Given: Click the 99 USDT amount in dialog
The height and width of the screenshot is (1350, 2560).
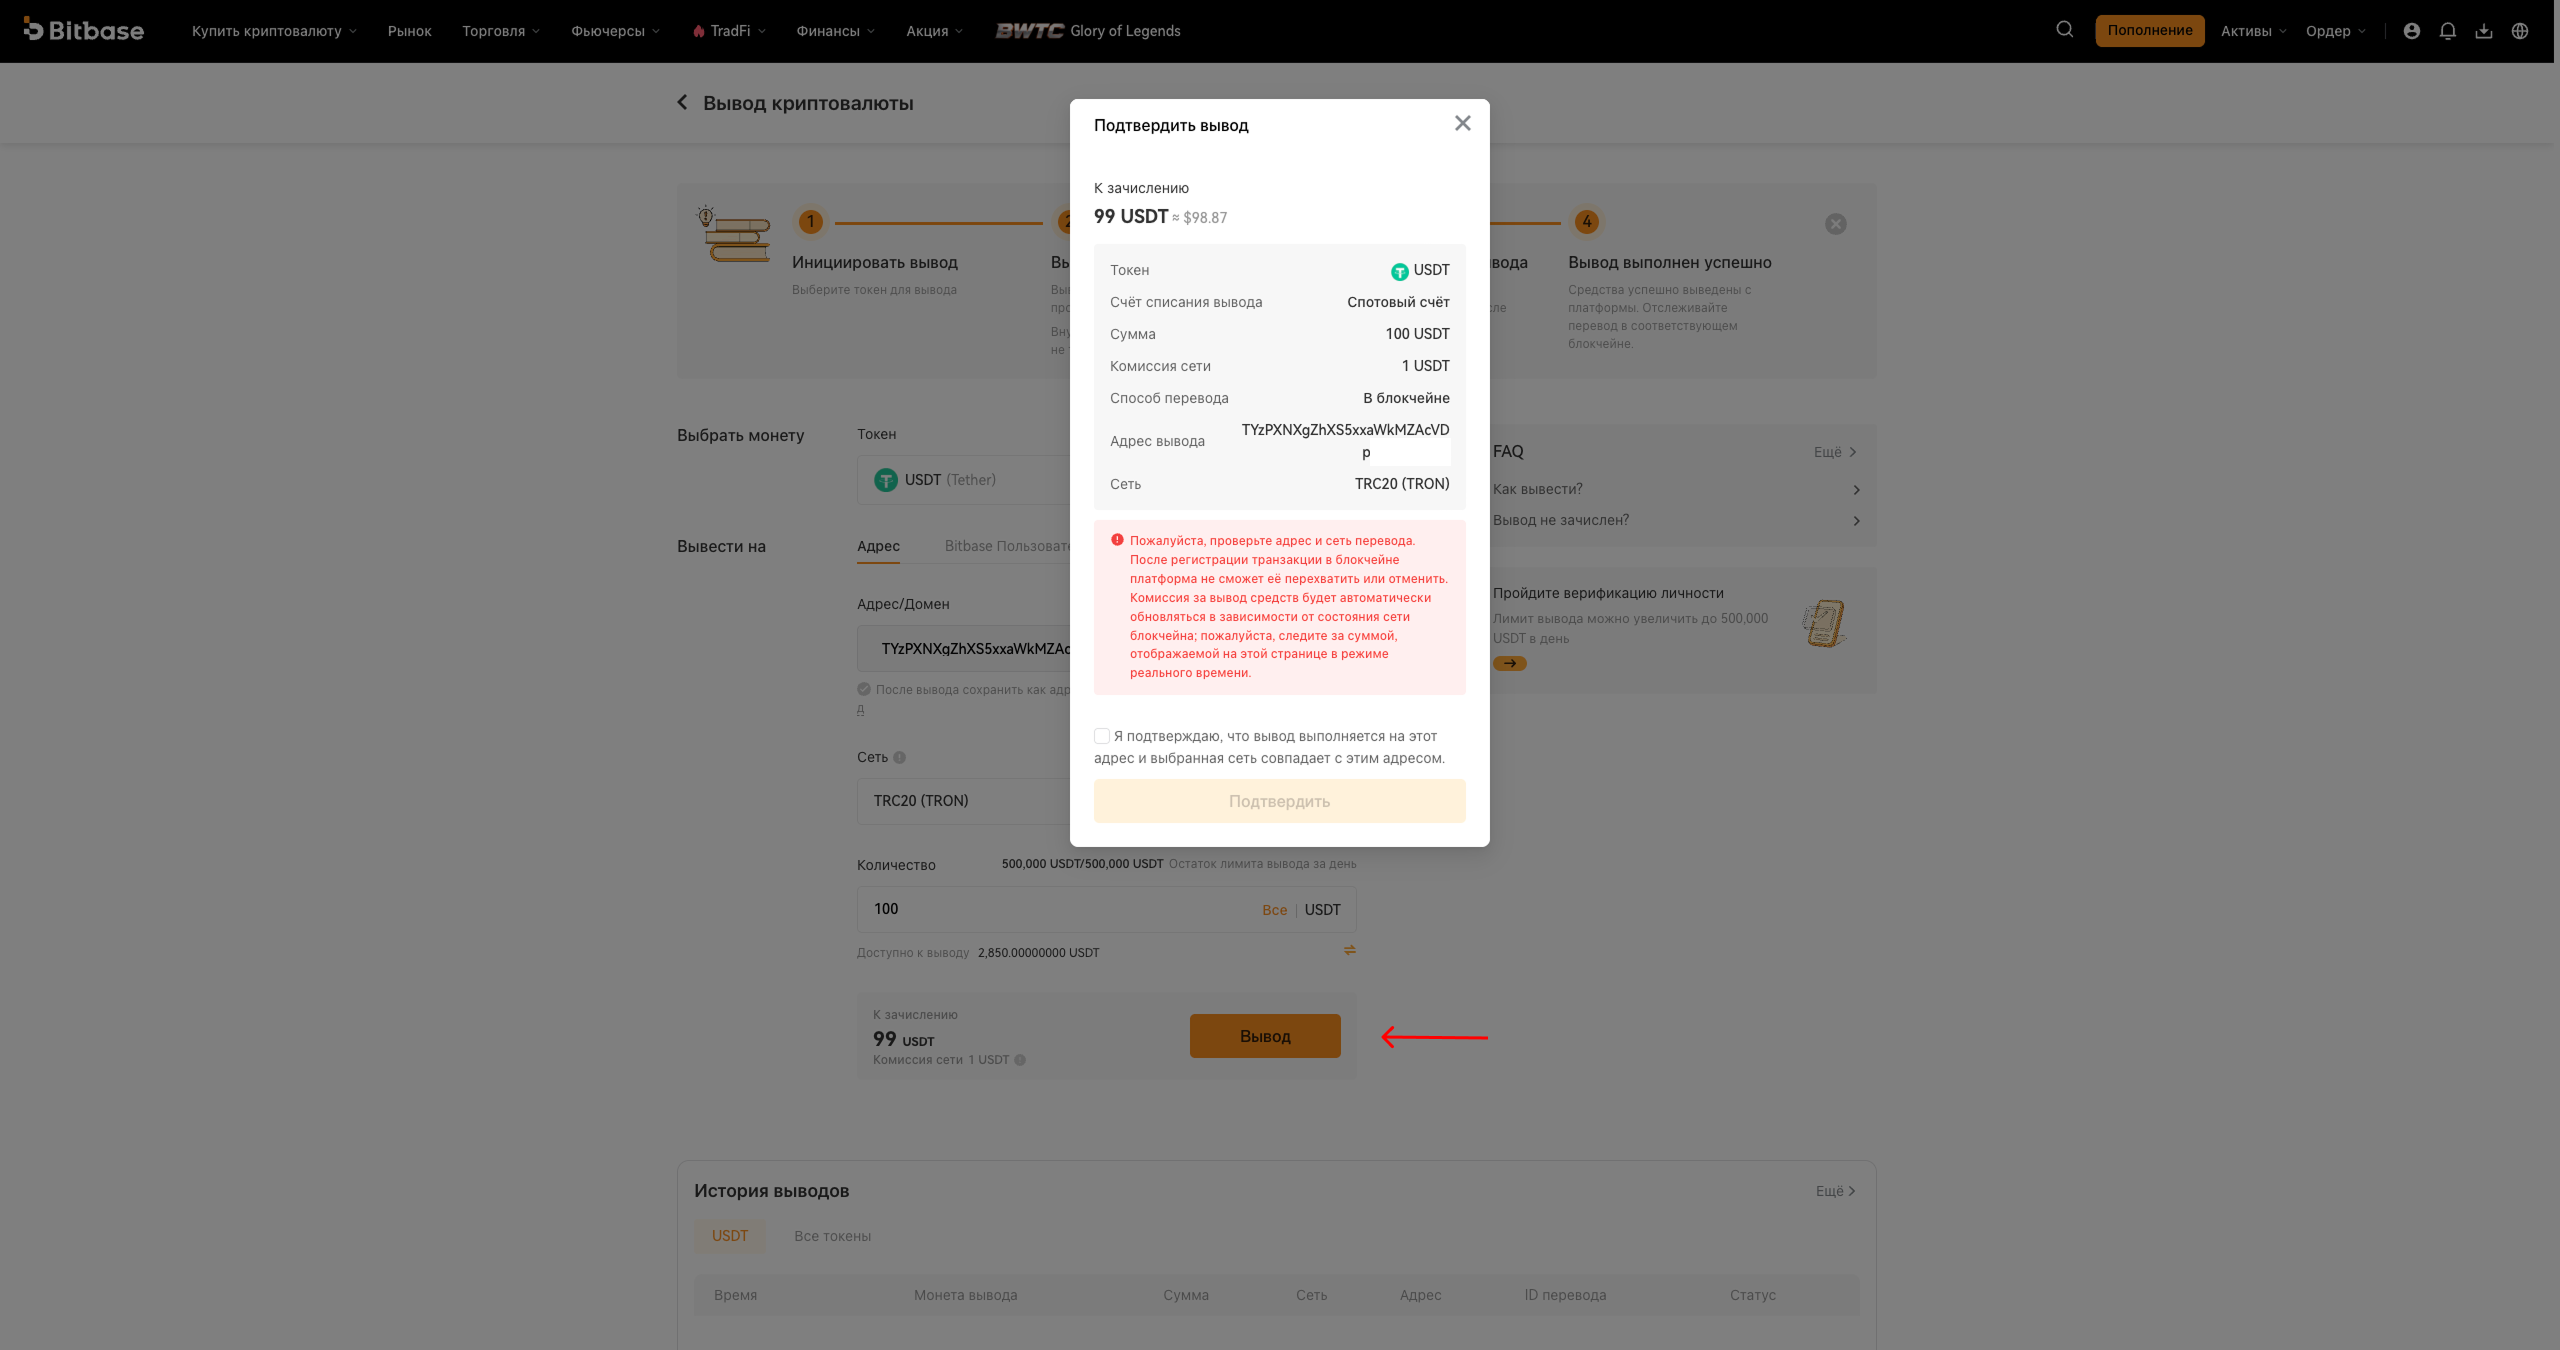Looking at the screenshot, I should (1131, 216).
